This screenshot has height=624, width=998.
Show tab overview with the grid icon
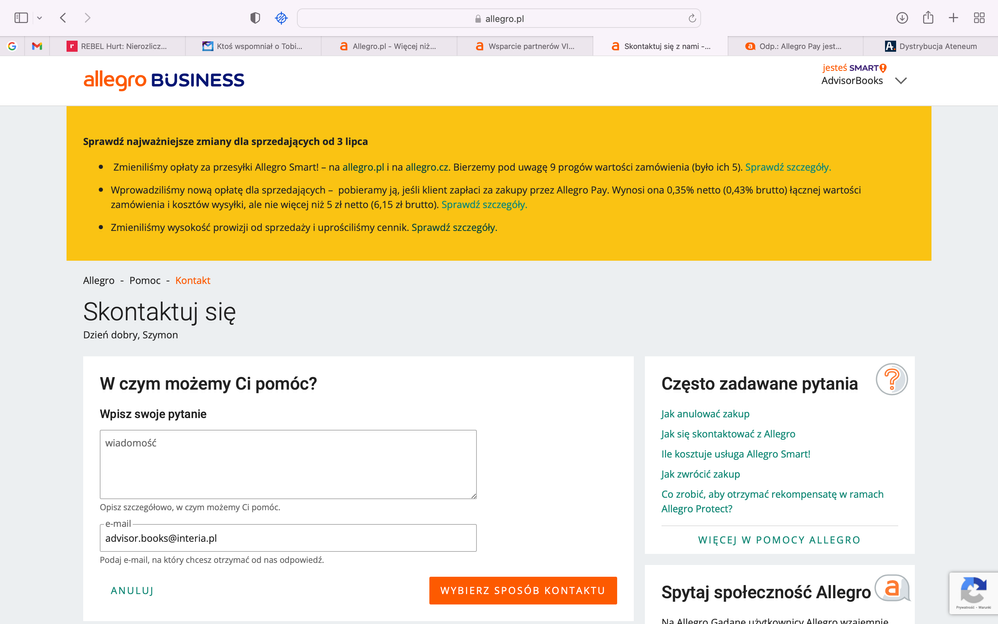tap(979, 17)
